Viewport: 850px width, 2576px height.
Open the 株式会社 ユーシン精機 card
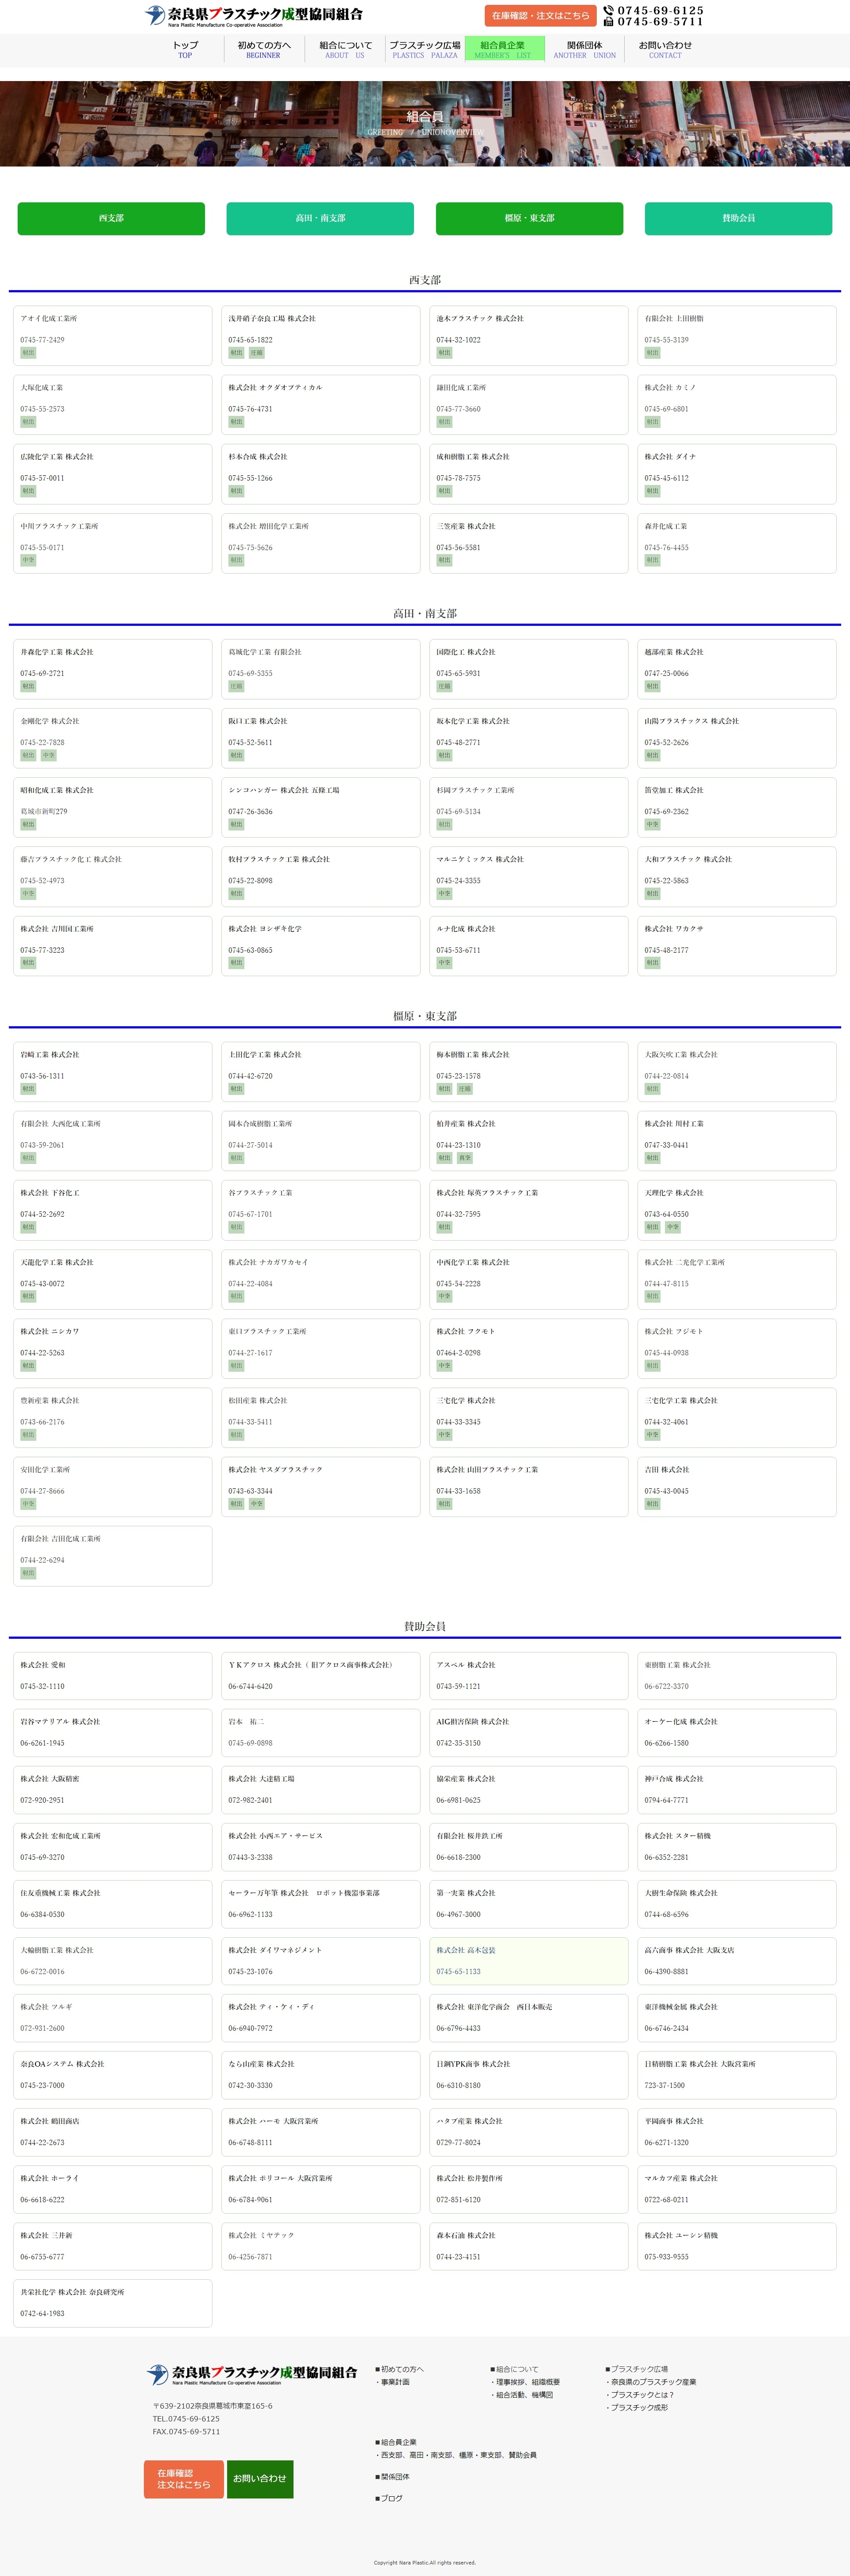click(x=737, y=2246)
